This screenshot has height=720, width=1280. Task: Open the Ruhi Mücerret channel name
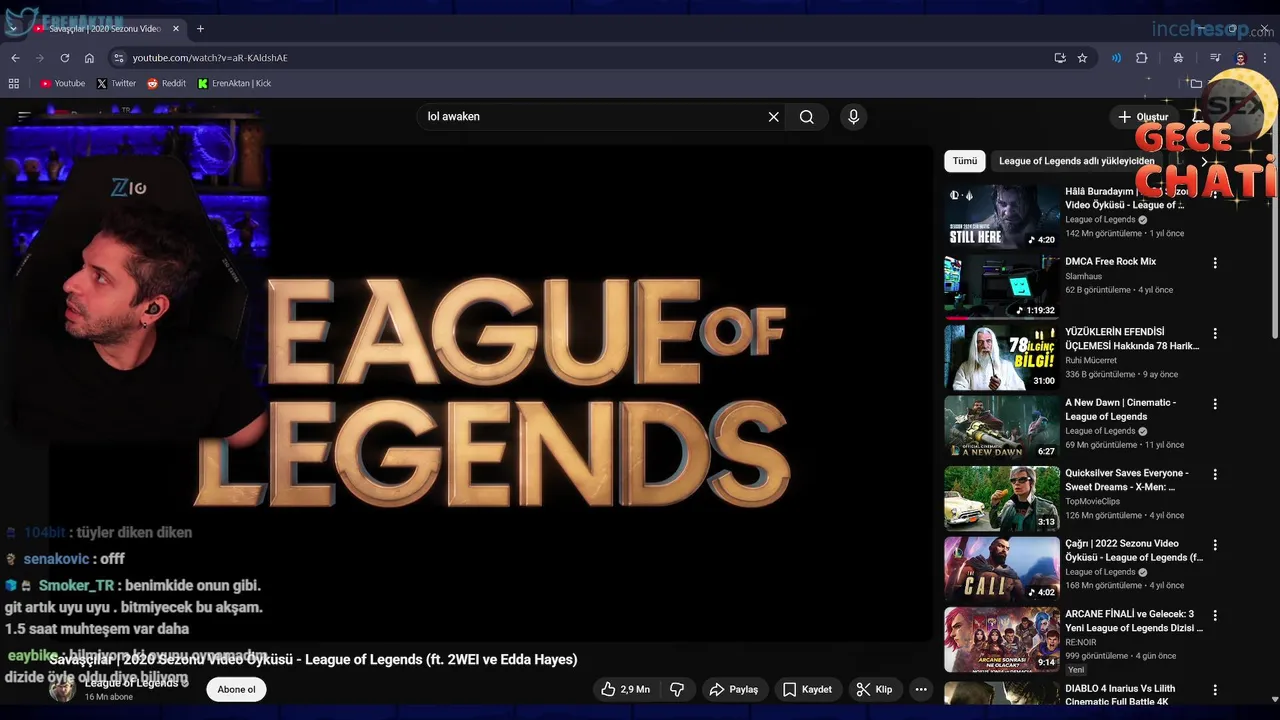(x=1091, y=361)
